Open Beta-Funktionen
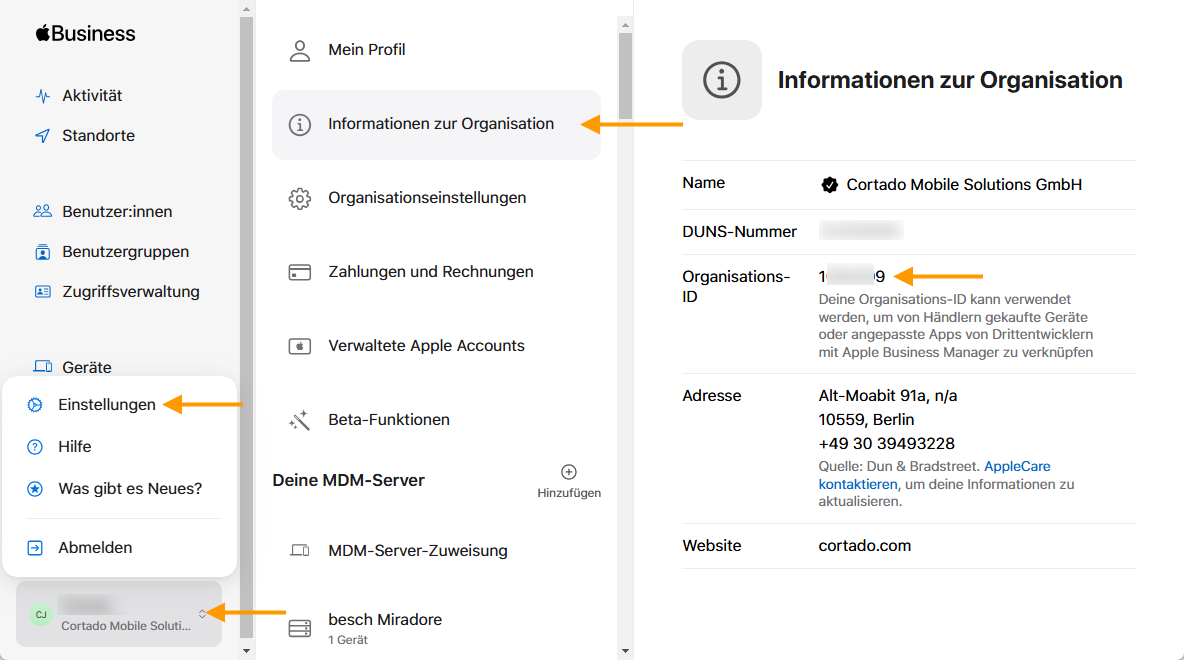Viewport: 1184px width, 660px height. 389,420
